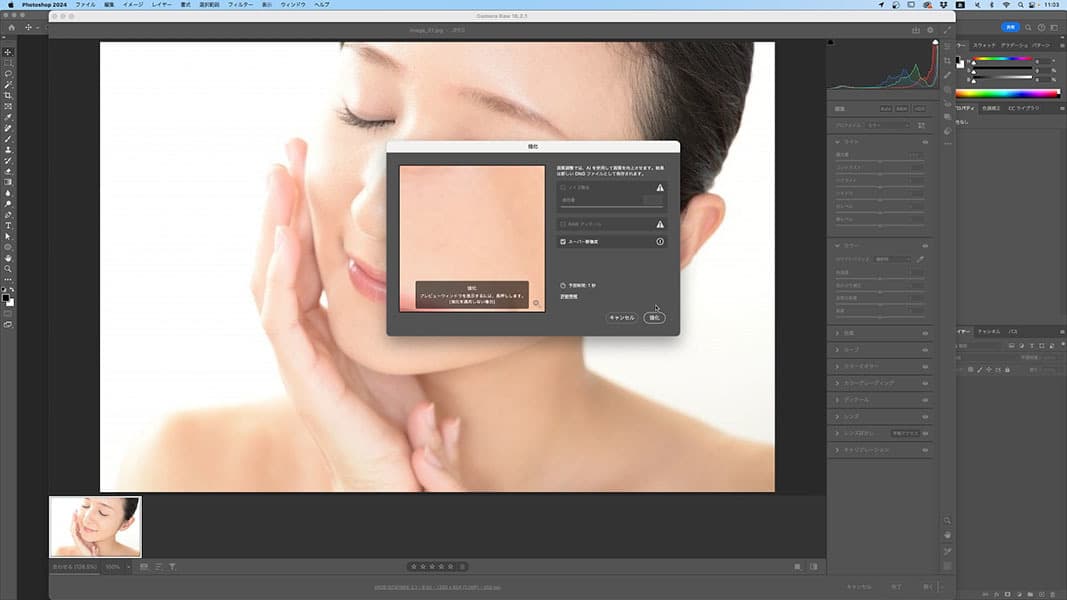
Task: Click the filmstrip filter funnel icon
Action: tap(172, 567)
